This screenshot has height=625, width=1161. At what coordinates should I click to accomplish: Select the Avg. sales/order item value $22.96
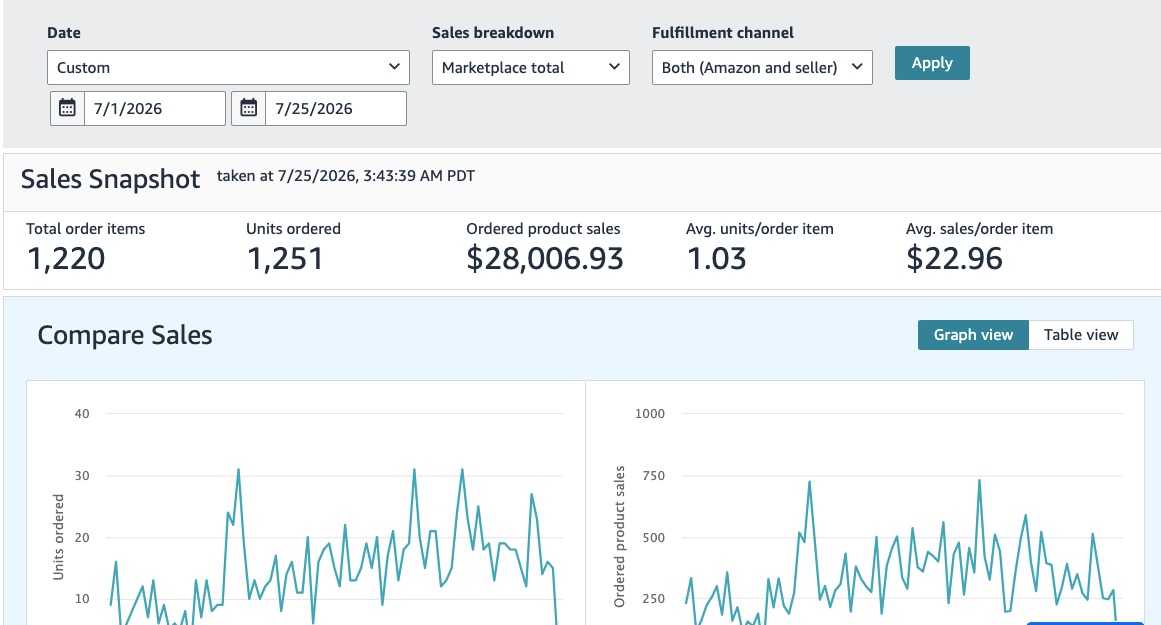[954, 258]
